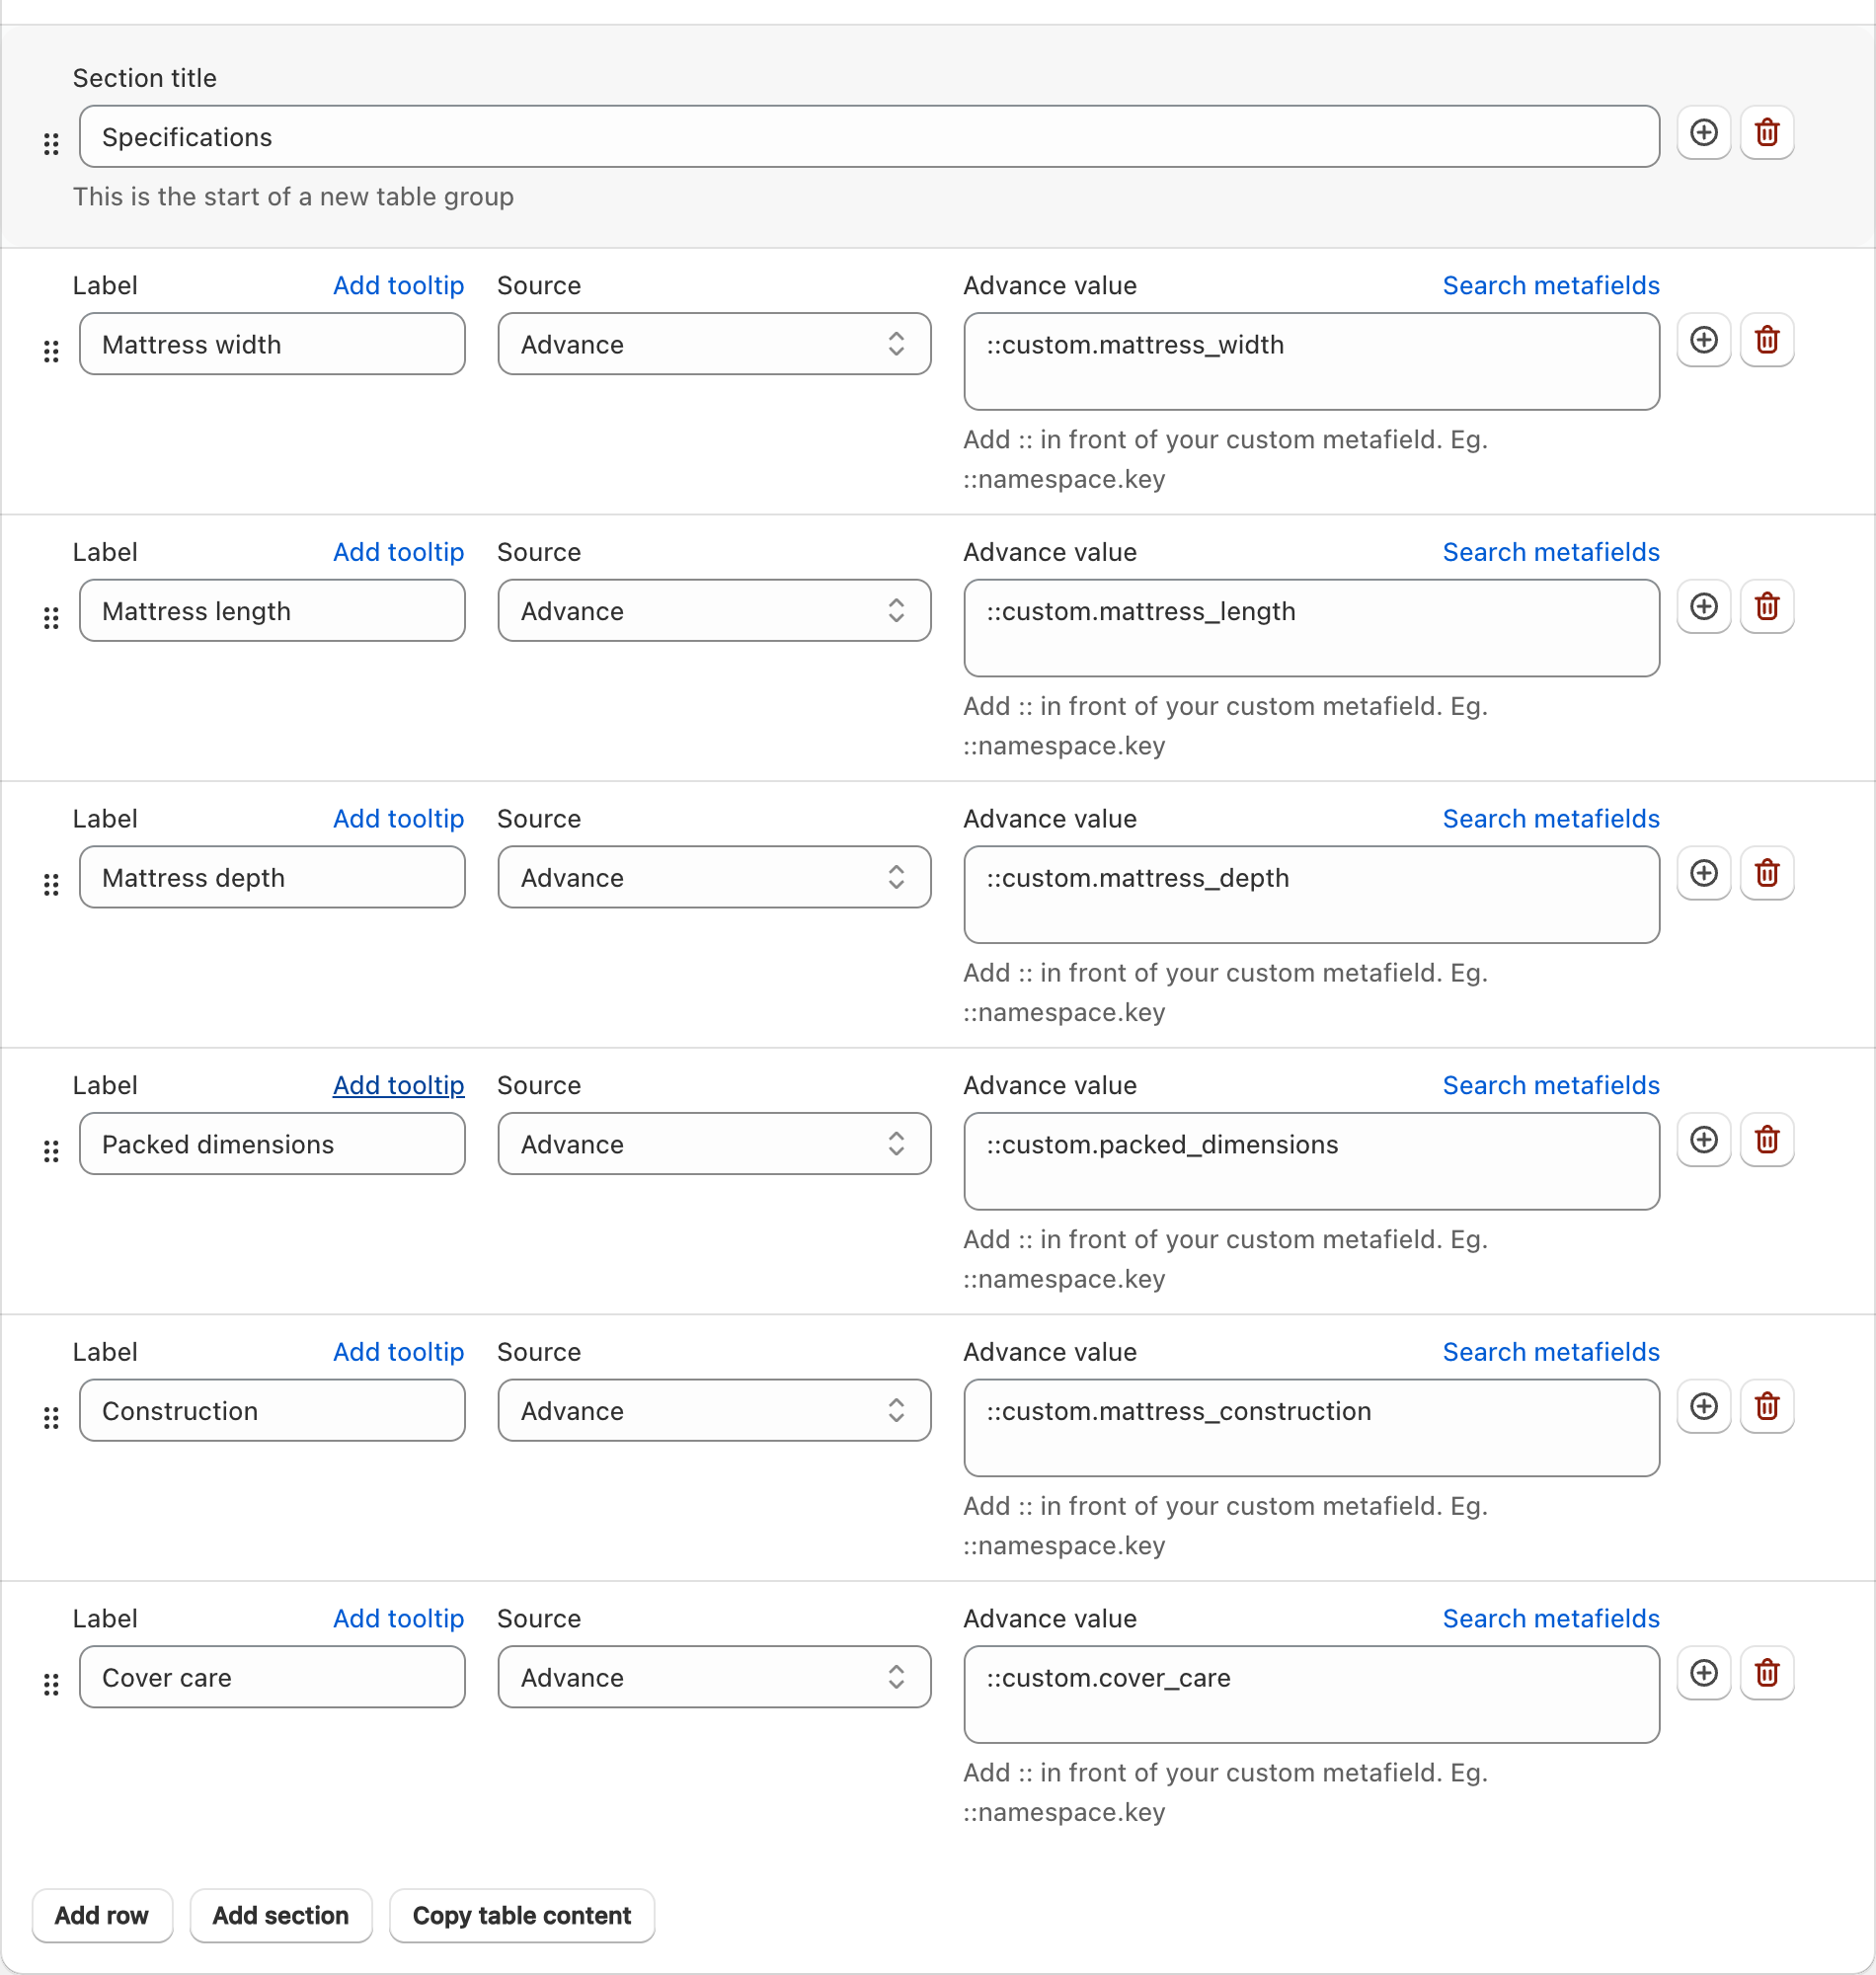Add a row below Packed dimensions

(1704, 1141)
